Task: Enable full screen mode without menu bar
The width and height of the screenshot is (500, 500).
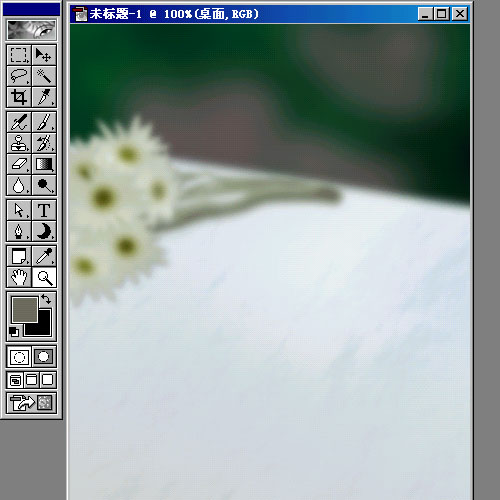Action: coord(48,380)
